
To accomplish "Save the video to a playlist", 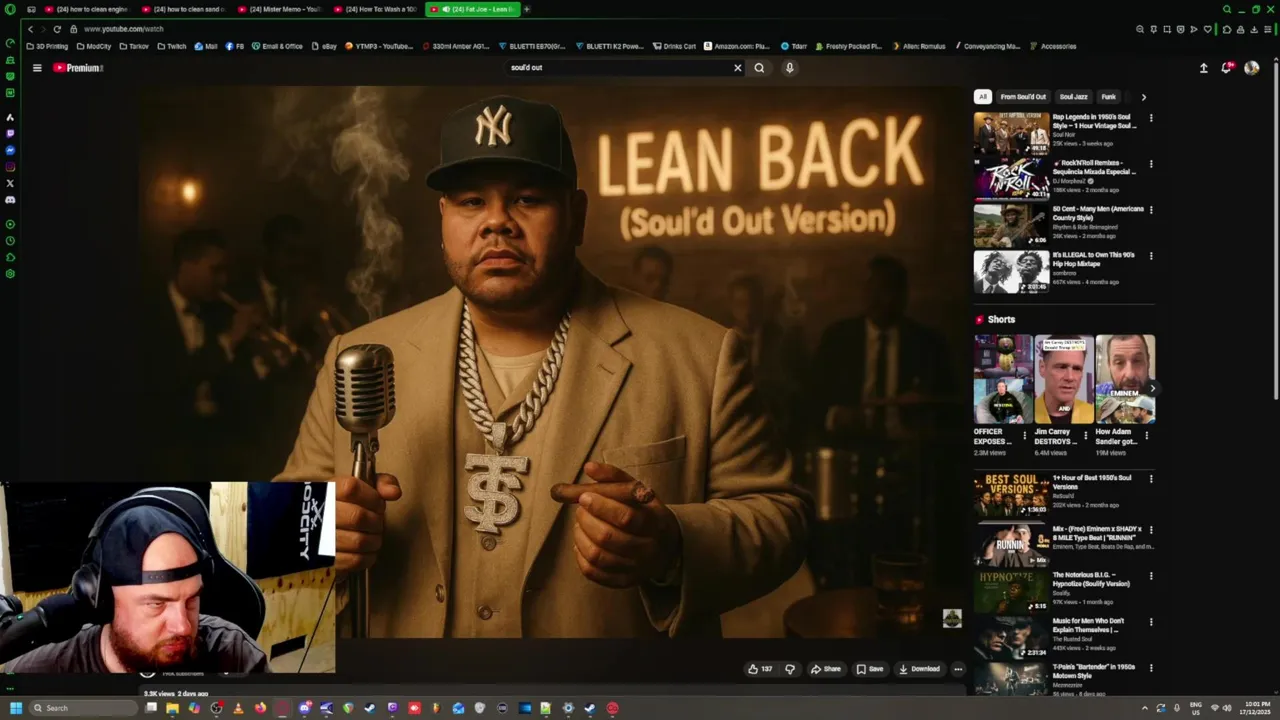I will tap(870, 669).
